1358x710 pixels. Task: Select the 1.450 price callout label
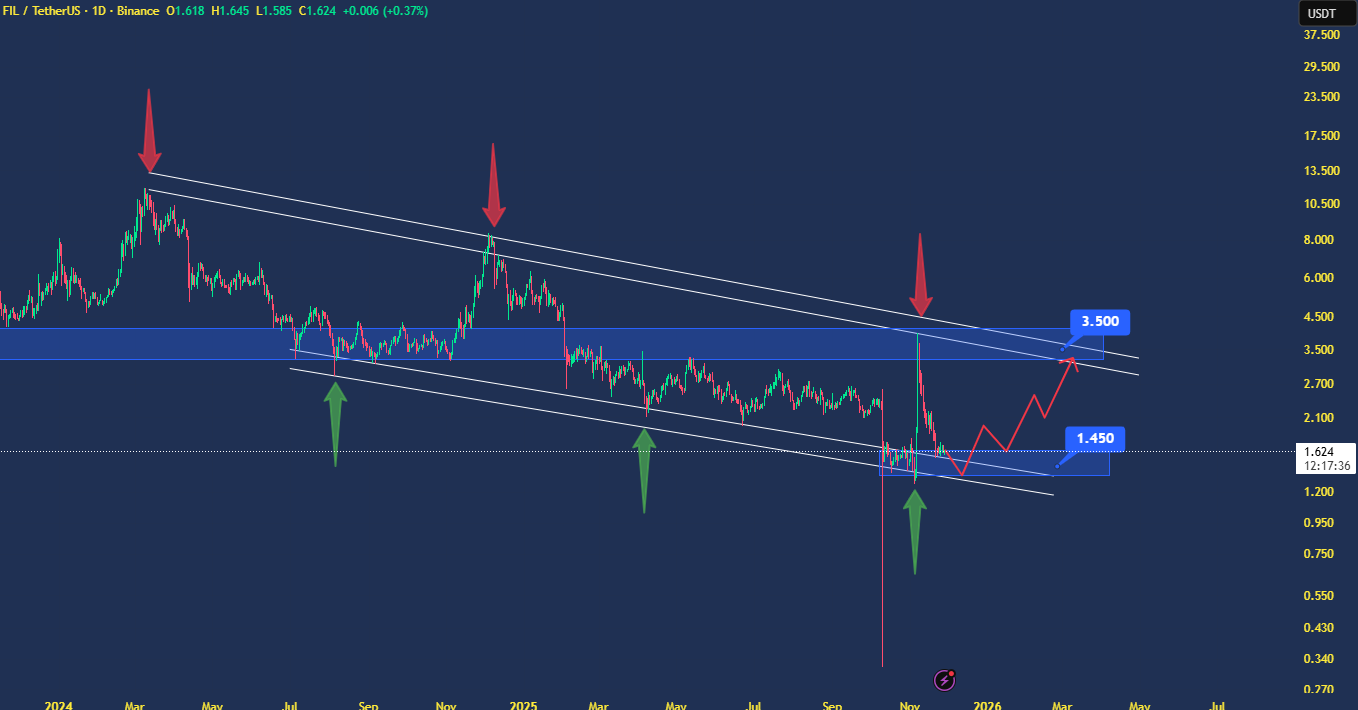pos(1095,438)
